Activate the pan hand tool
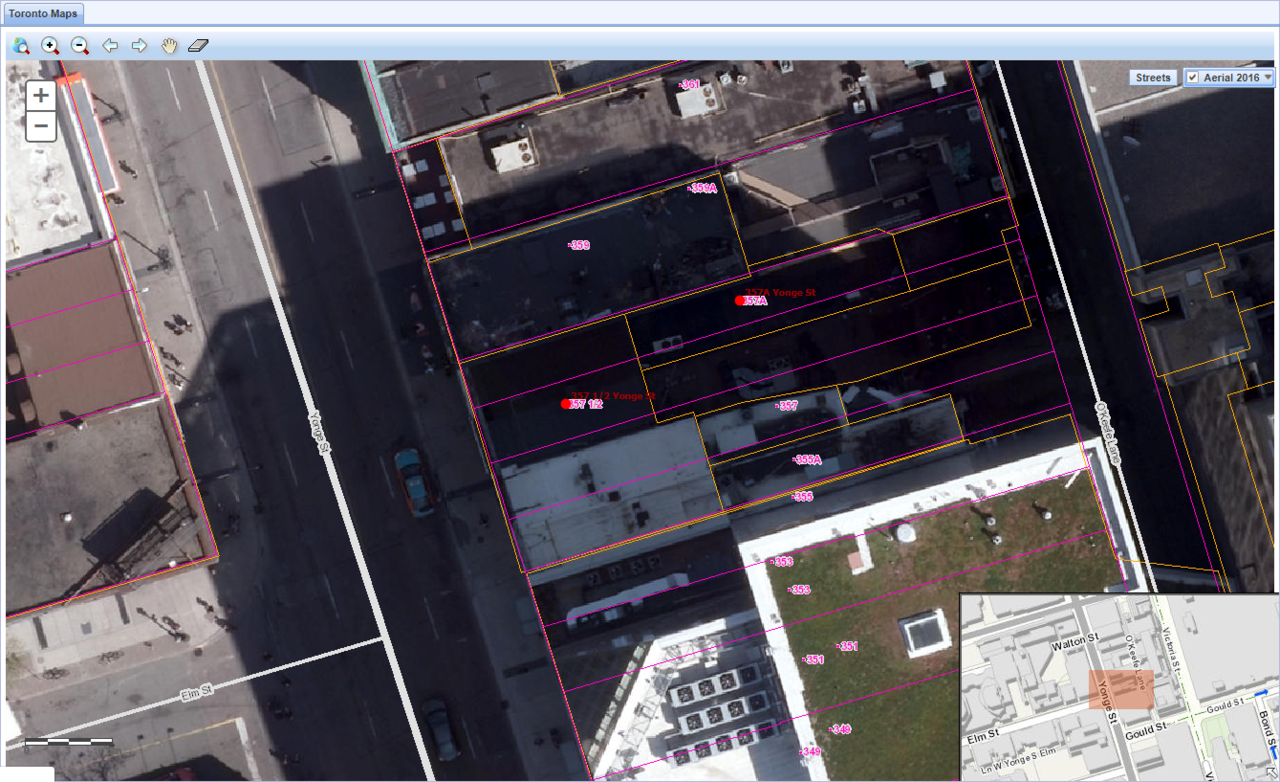The image size is (1280, 782). (169, 46)
